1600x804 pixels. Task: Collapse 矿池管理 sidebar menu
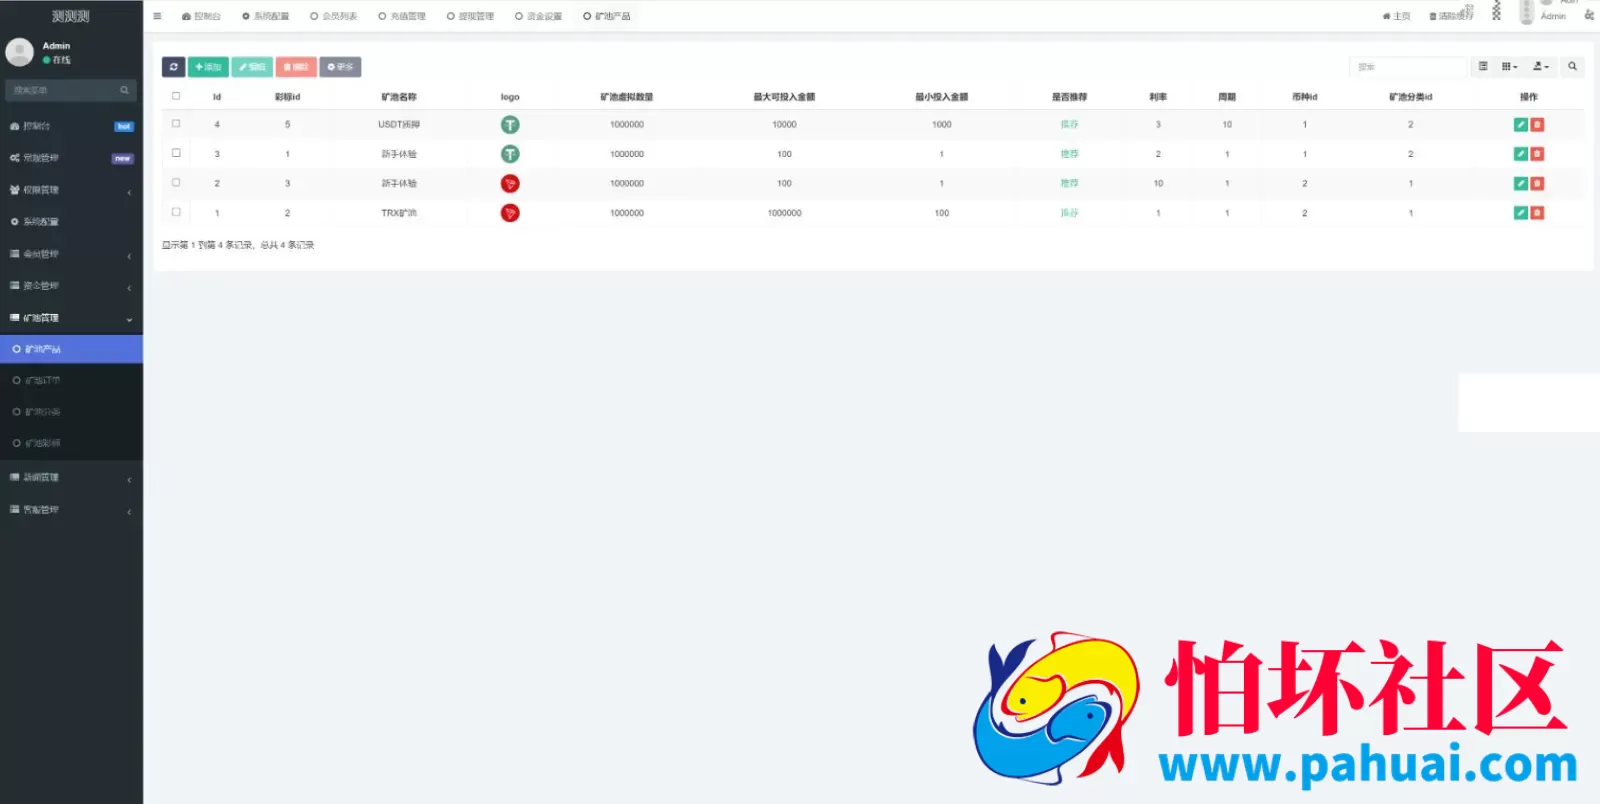click(x=71, y=318)
